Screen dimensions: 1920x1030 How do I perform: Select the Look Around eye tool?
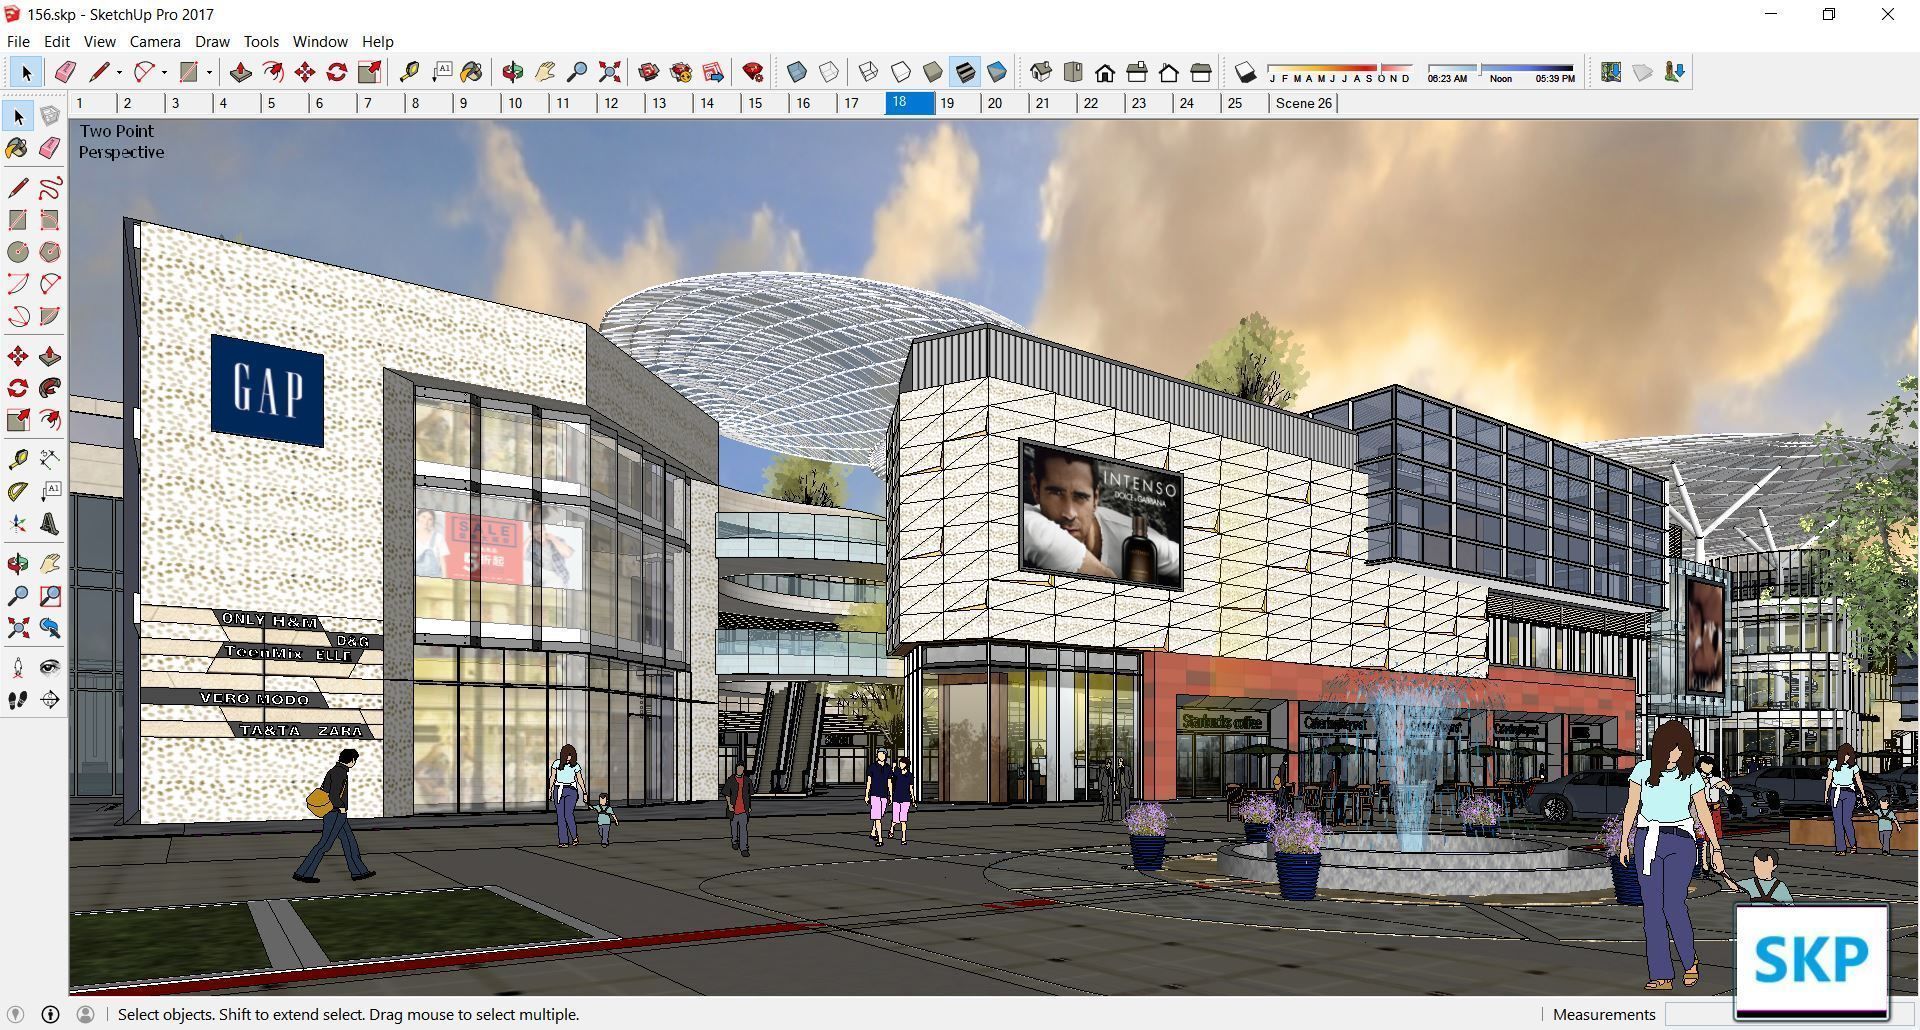click(50, 668)
